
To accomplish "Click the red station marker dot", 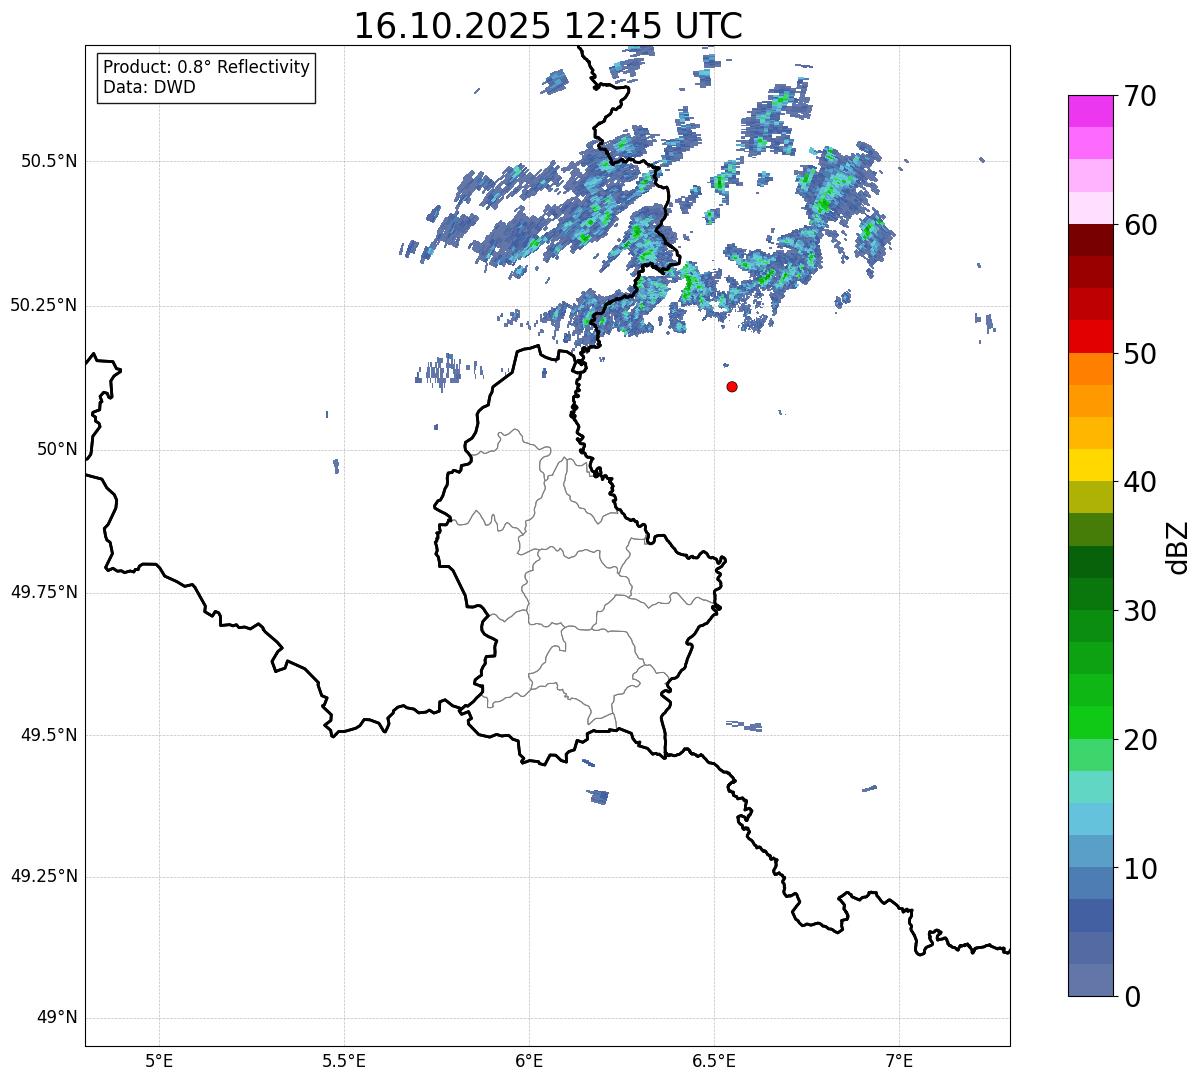I will pyautogui.click(x=732, y=386).
